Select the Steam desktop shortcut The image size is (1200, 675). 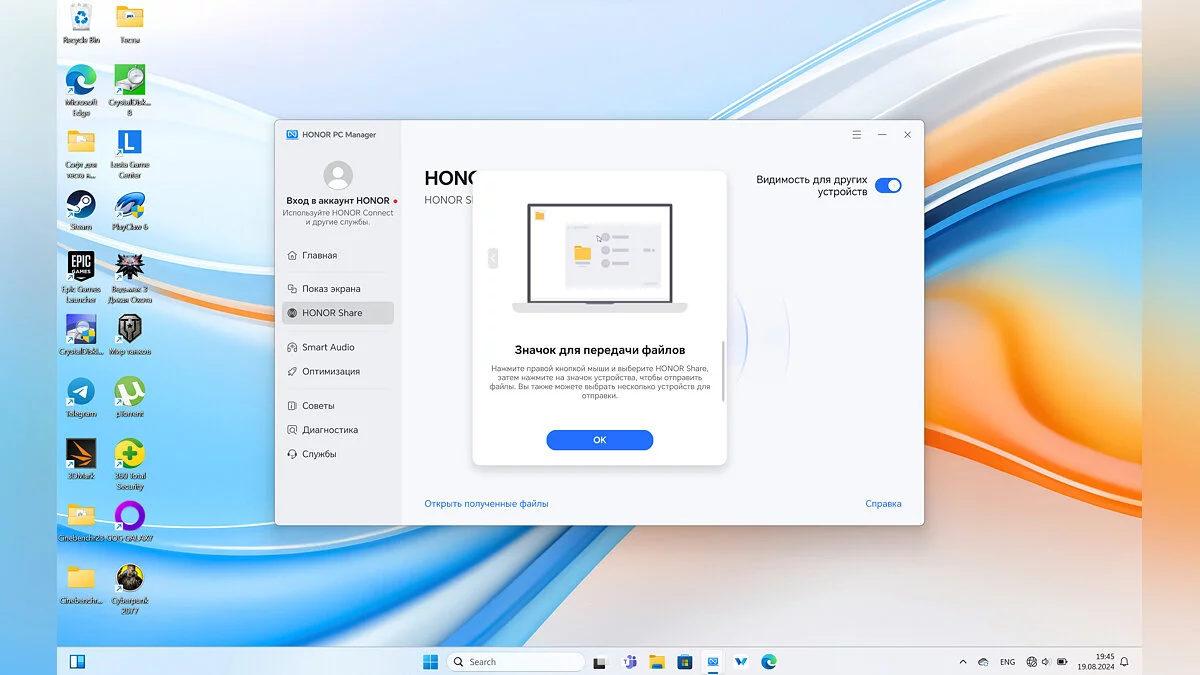pyautogui.click(x=81, y=210)
